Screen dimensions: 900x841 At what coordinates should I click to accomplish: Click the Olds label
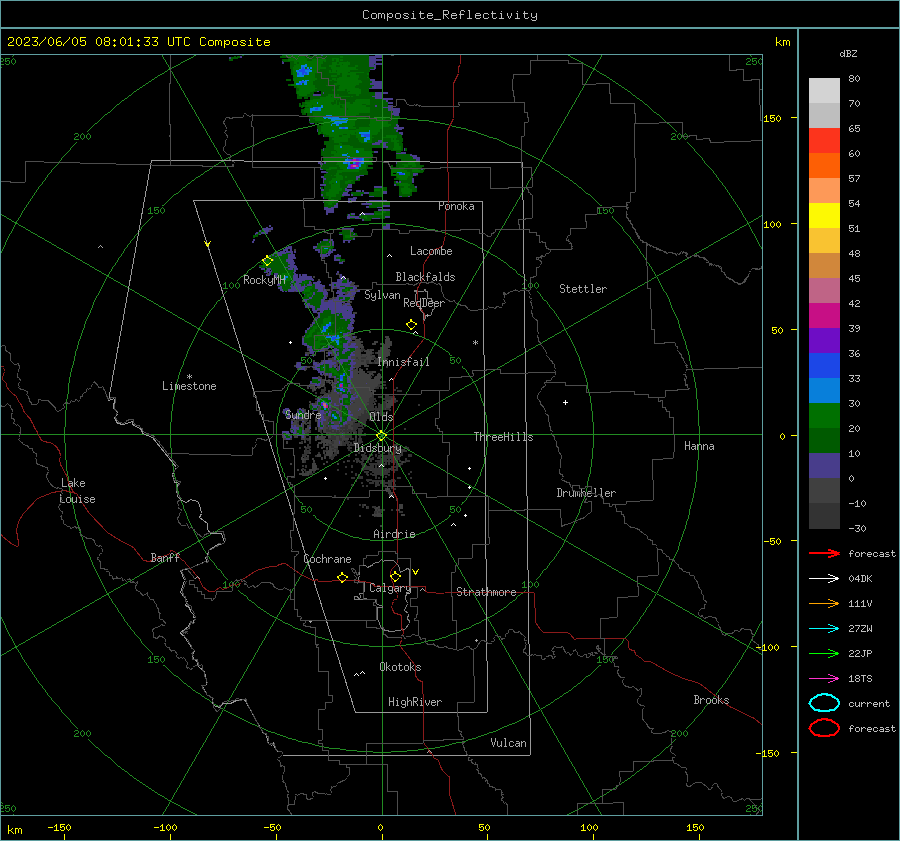point(381,417)
